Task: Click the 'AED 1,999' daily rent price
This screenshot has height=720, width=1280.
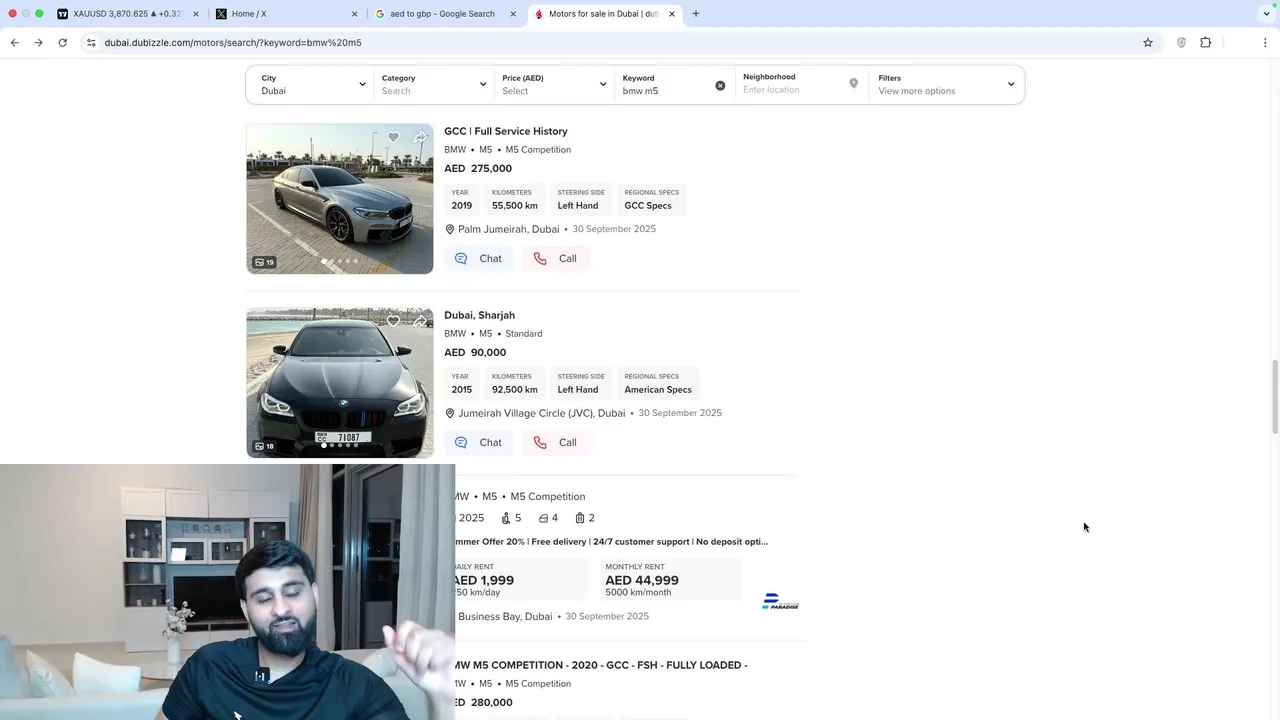Action: (484, 580)
